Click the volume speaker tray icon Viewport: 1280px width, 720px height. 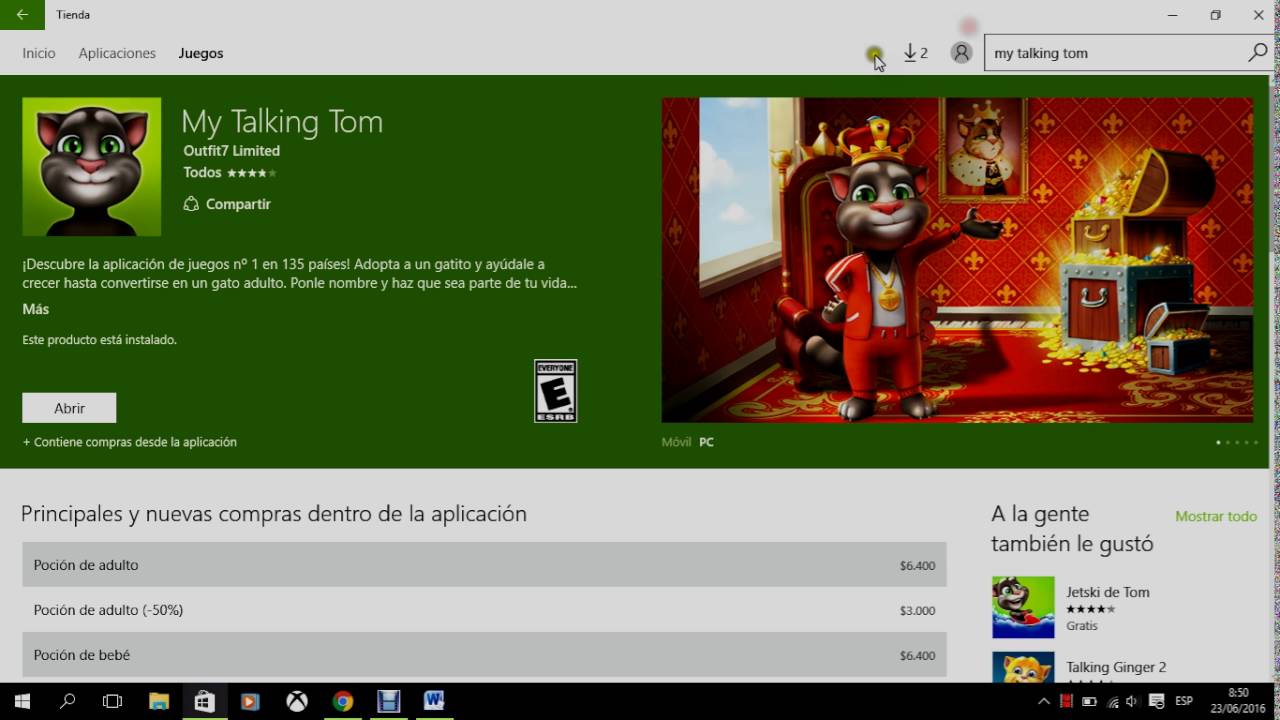[x=1134, y=701]
